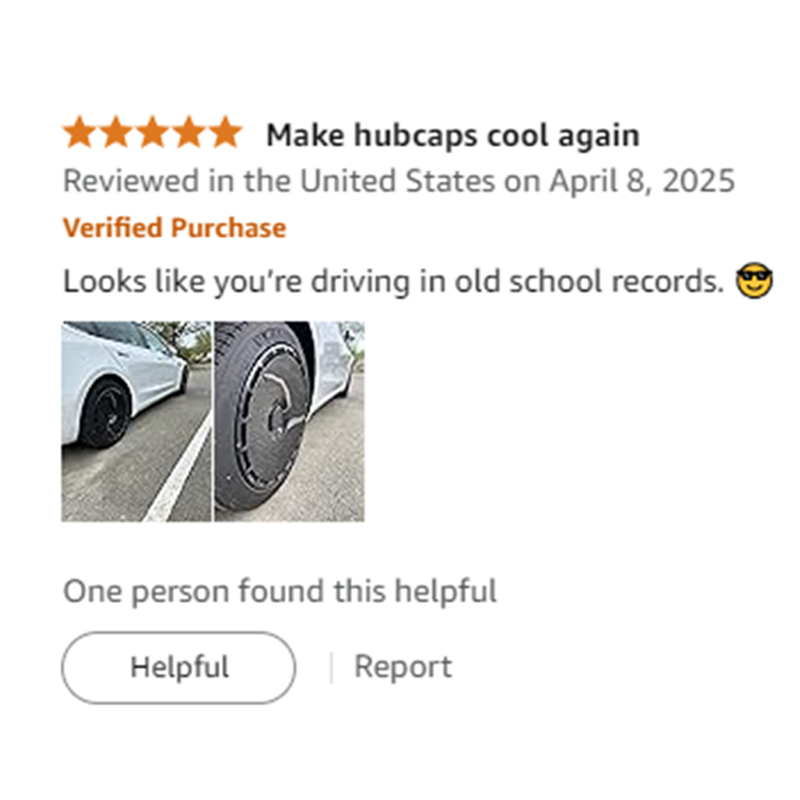Click the Report link
This screenshot has height=800, width=800.
403,666
